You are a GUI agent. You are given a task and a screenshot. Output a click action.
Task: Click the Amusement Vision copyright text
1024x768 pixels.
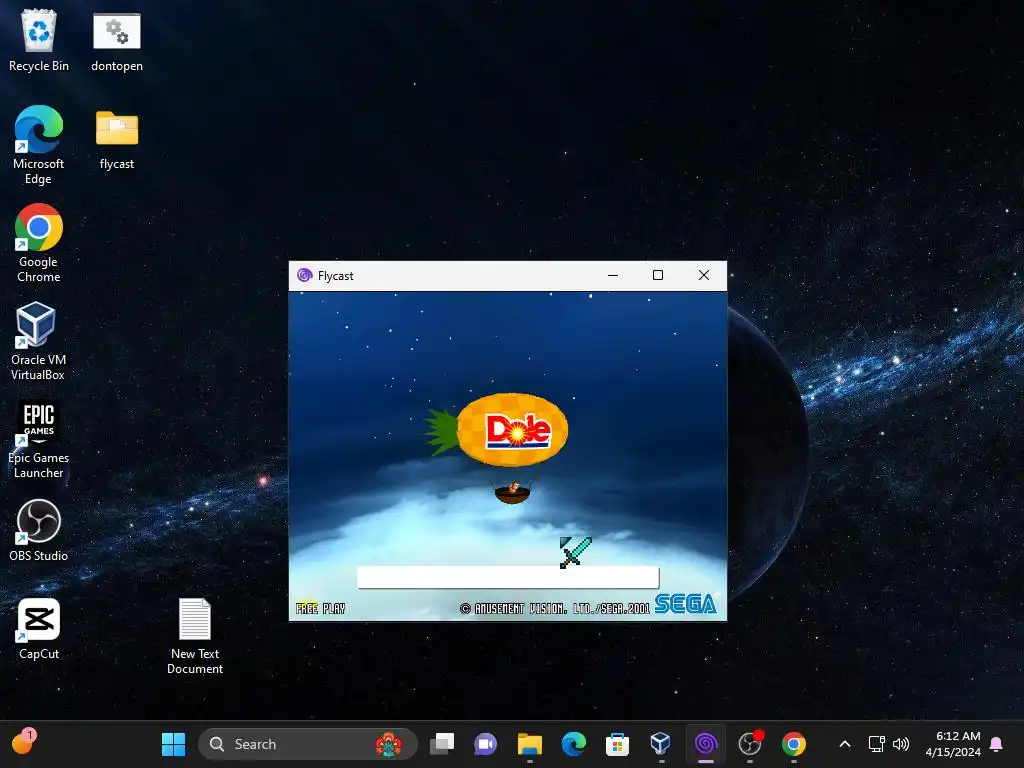click(555, 609)
